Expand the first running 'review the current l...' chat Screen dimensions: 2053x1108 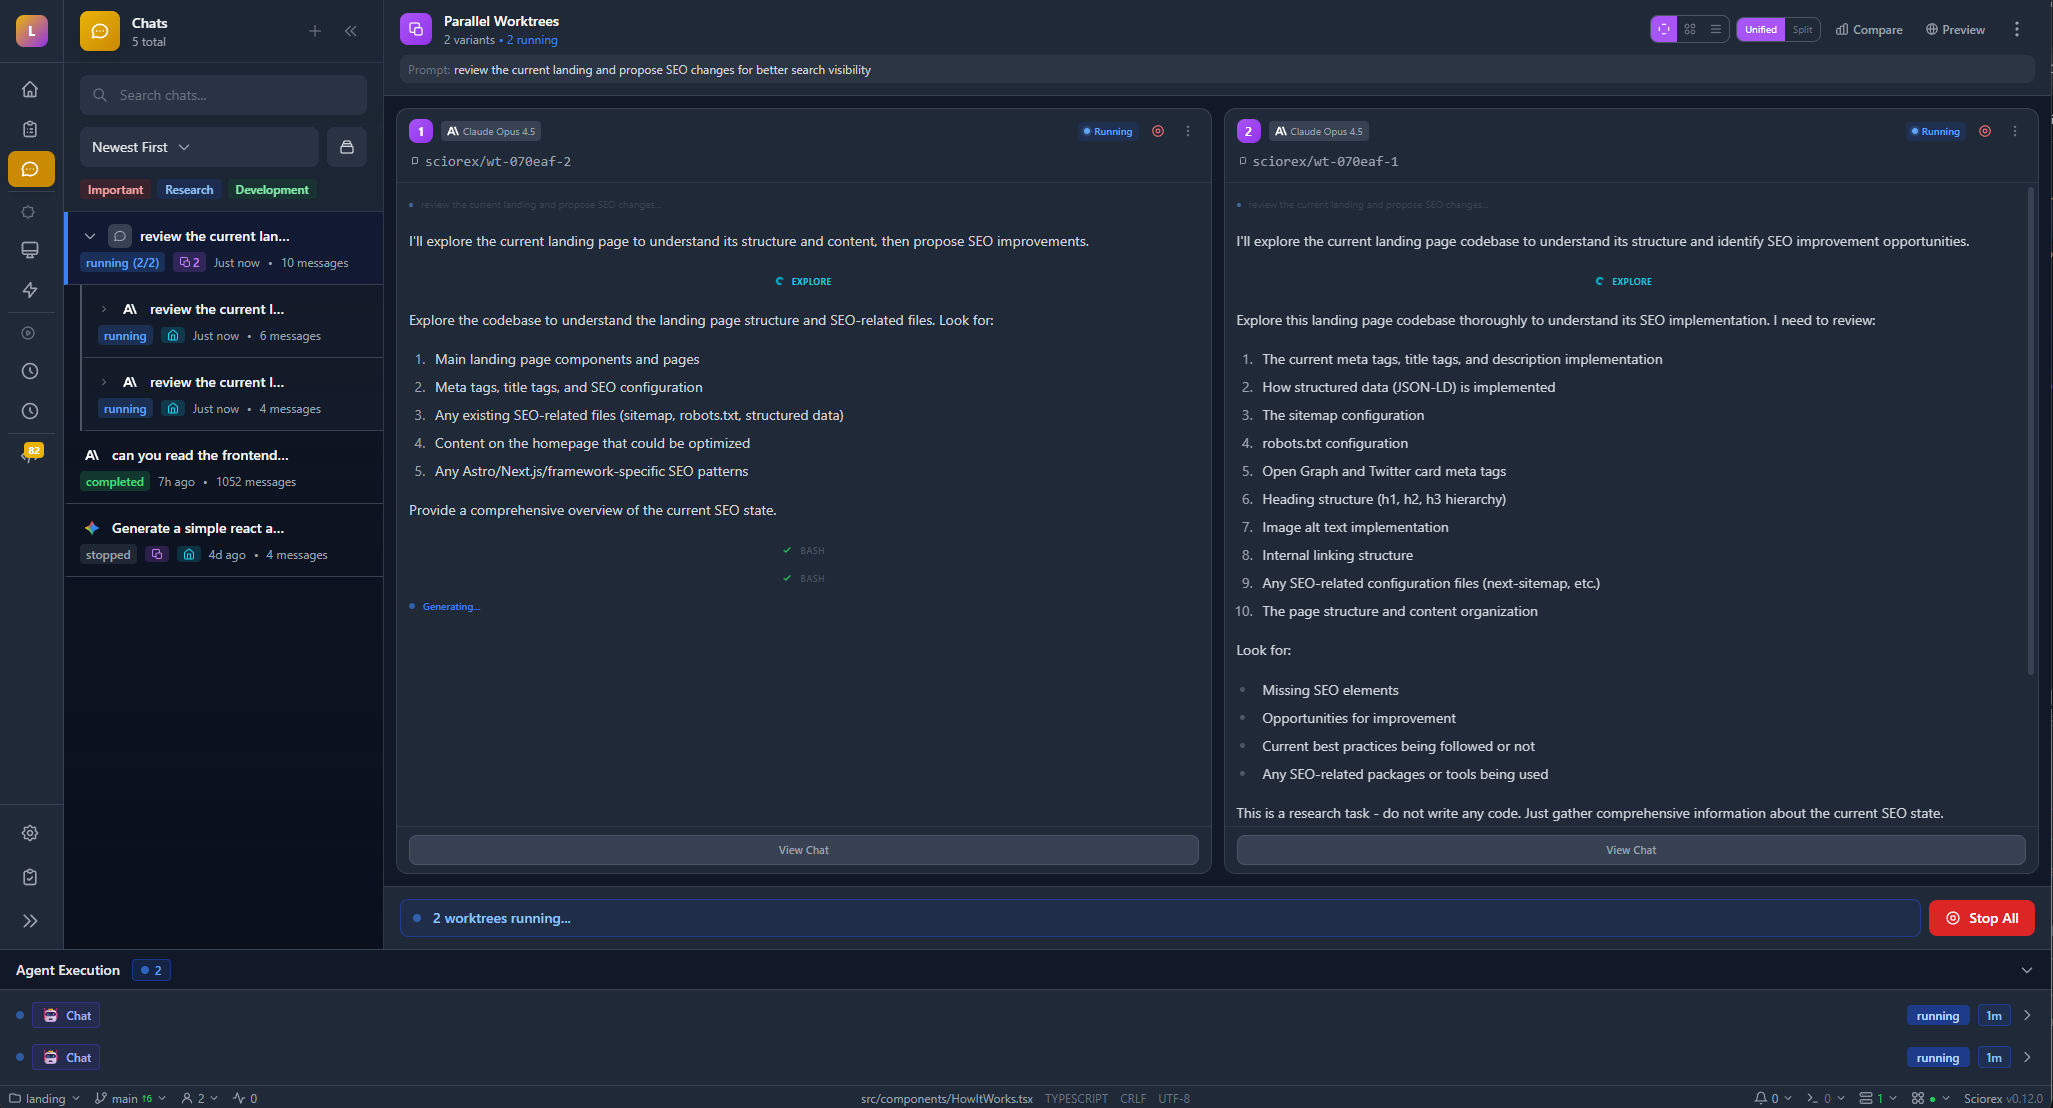[103, 309]
